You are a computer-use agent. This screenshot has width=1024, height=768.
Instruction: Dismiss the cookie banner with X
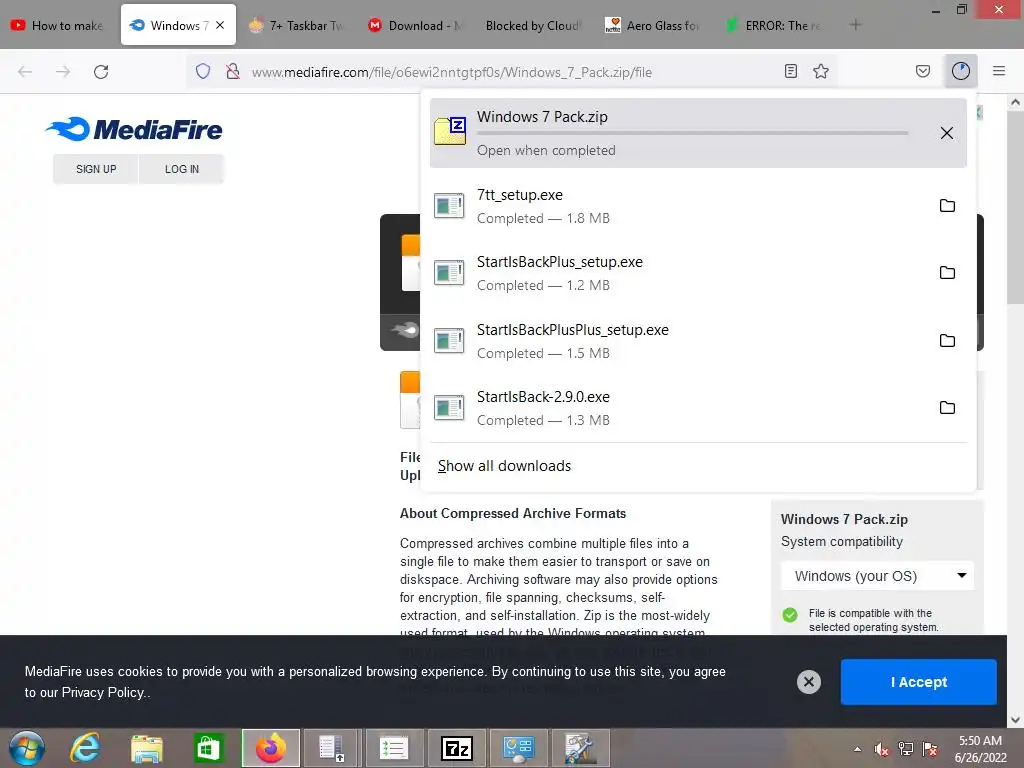pos(808,682)
